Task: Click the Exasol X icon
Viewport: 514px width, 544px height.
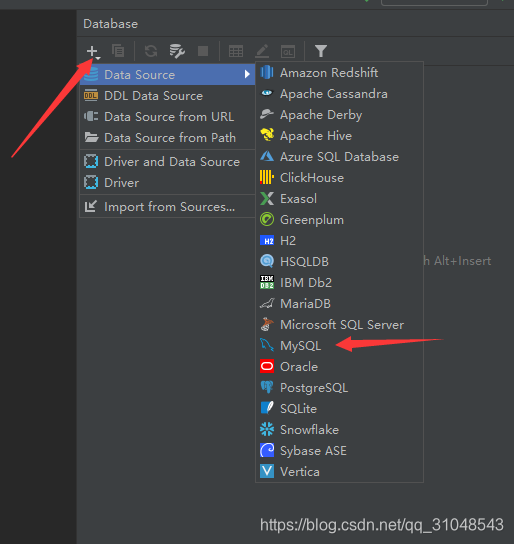Action: pos(267,198)
